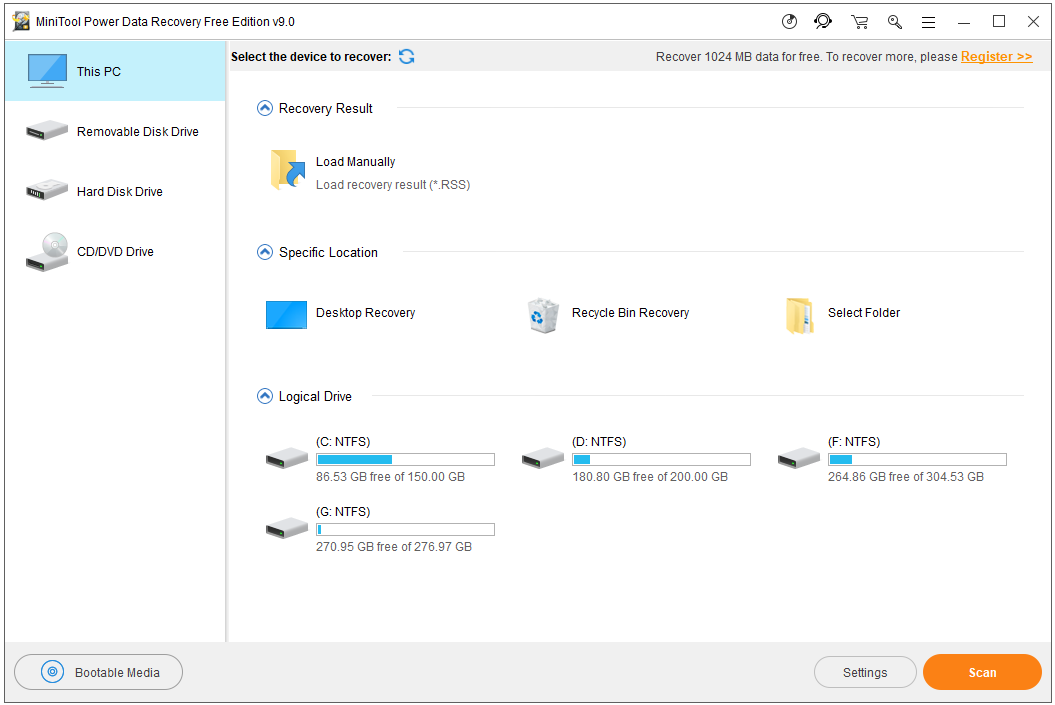The image size is (1055, 705).
Task: Open the support headset icon
Action: (x=823, y=22)
